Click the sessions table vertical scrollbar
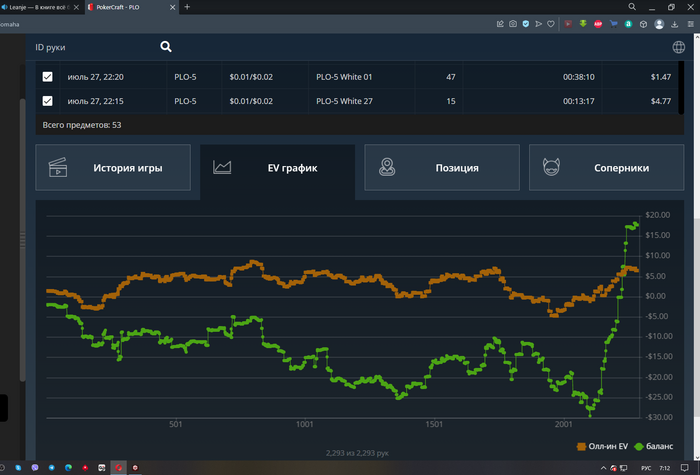The height and width of the screenshot is (475, 700). [681, 88]
